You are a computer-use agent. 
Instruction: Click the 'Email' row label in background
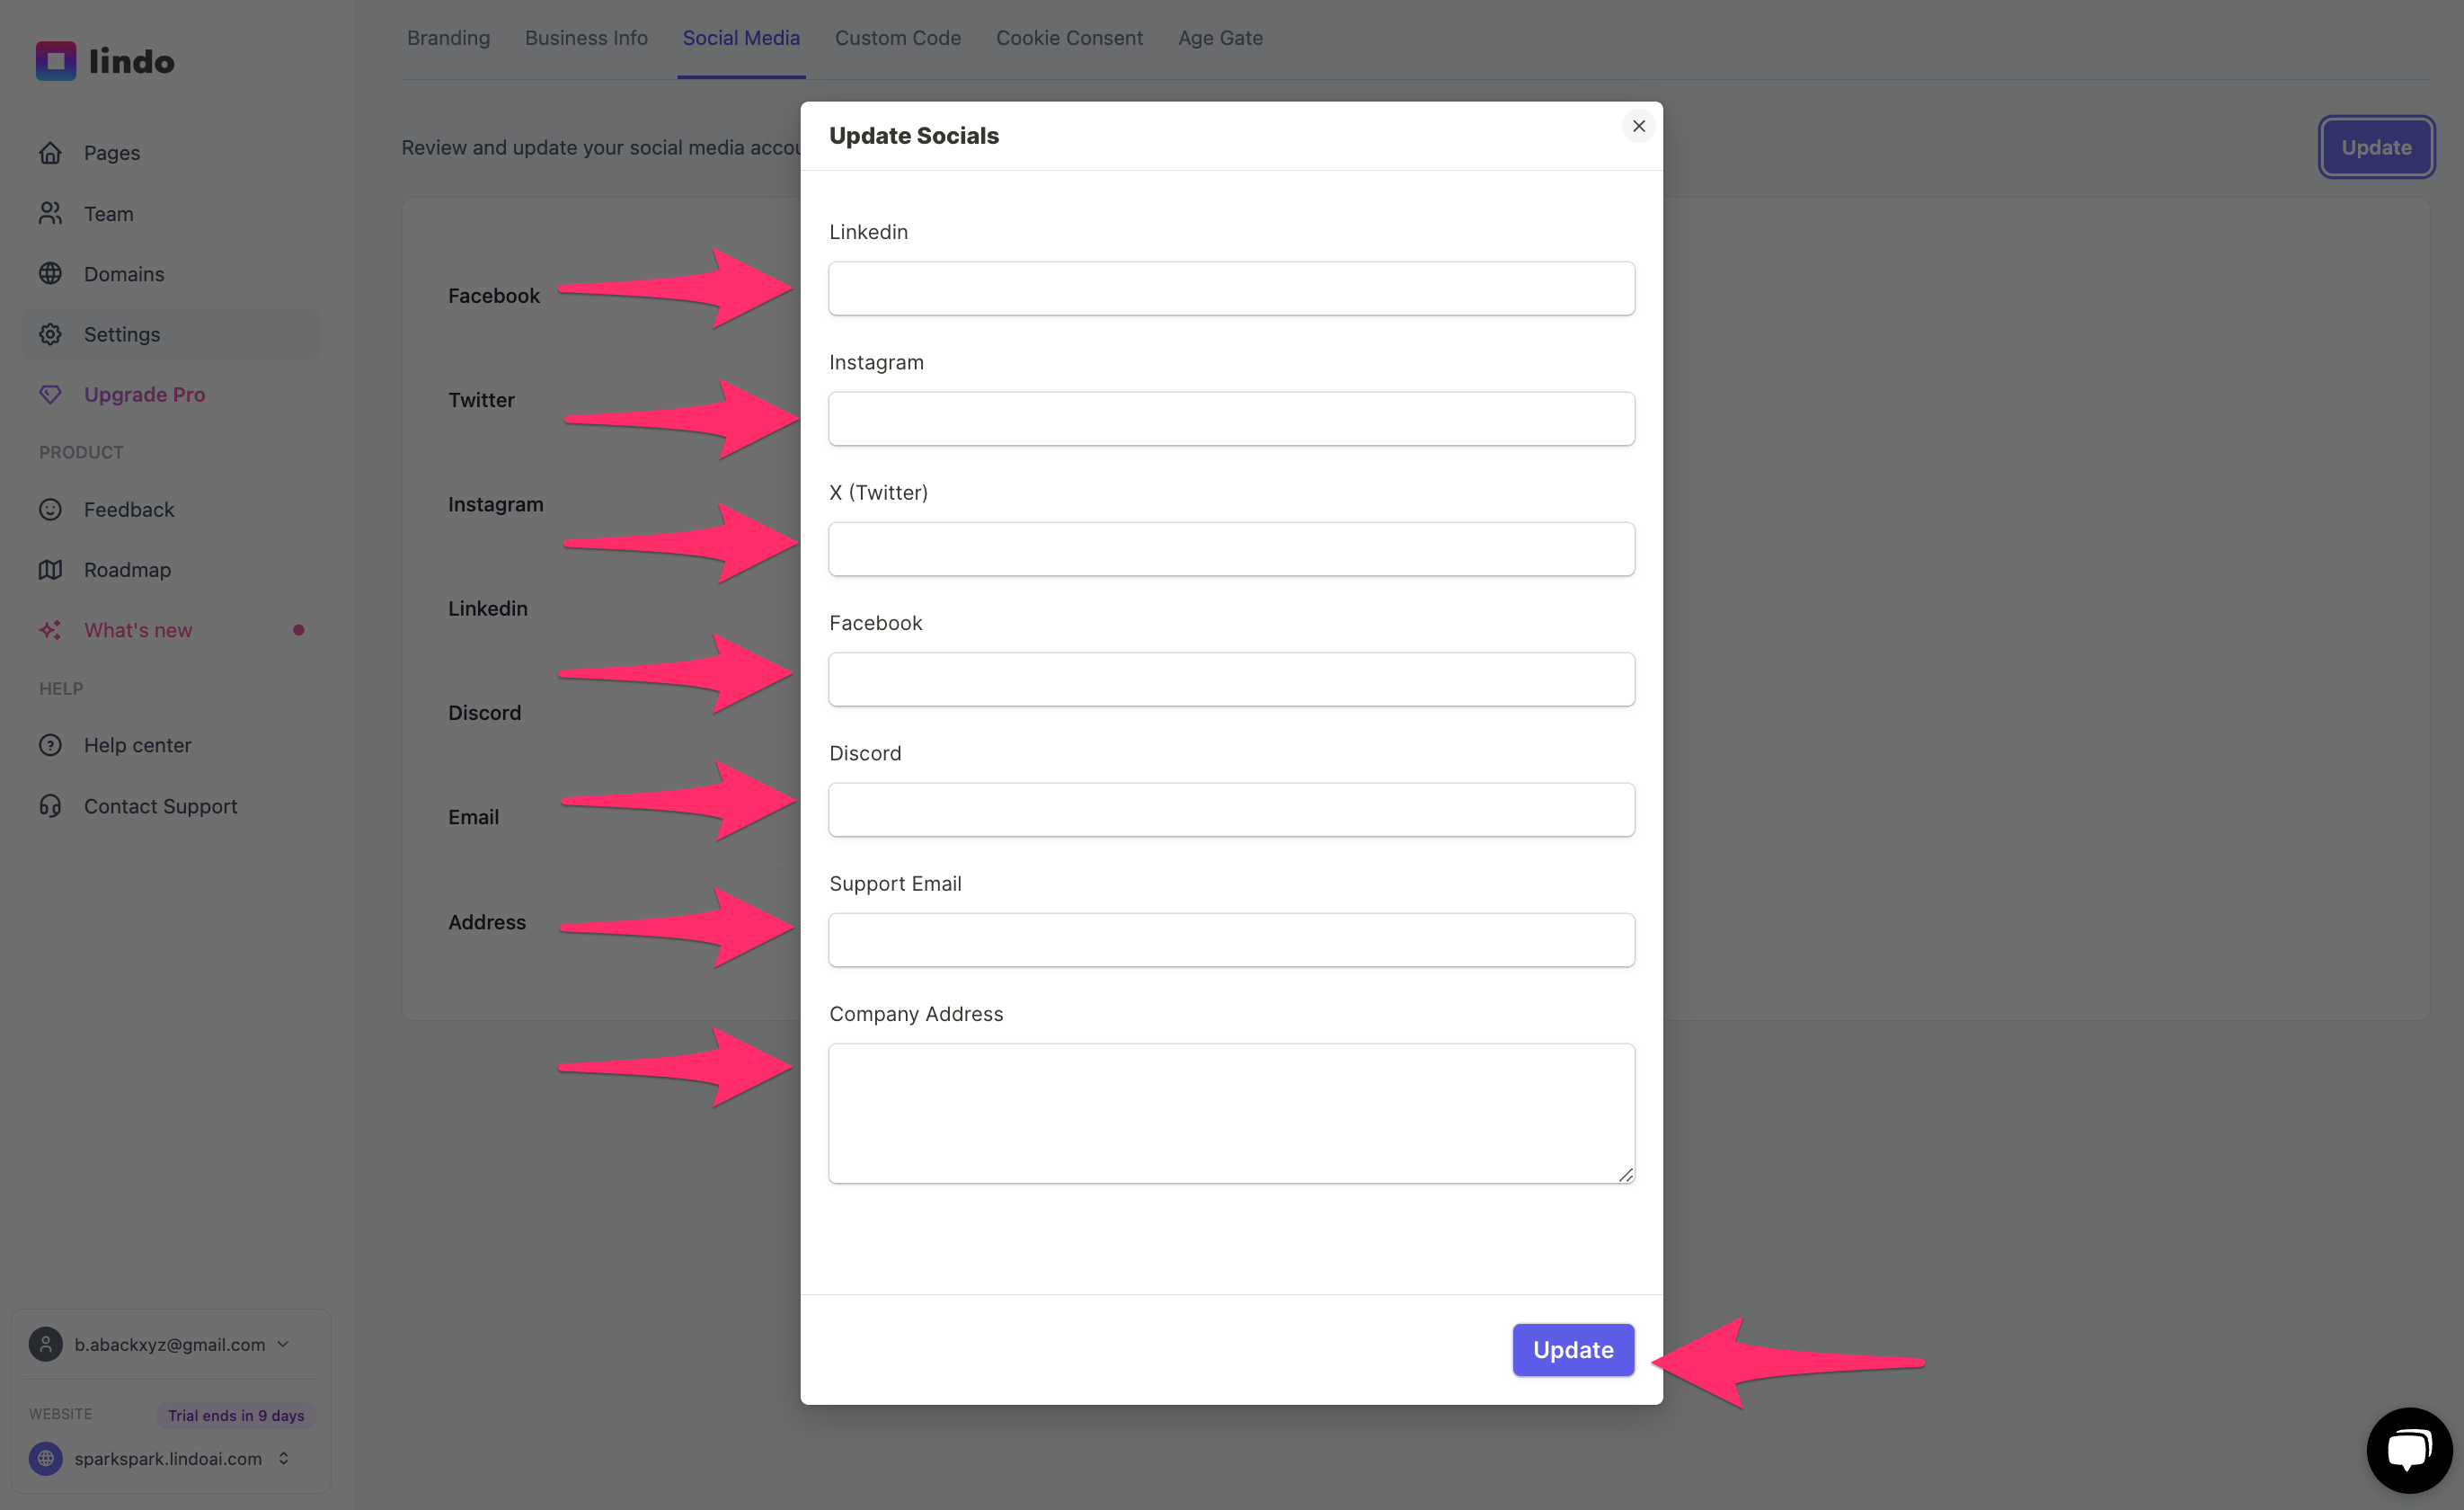coord(473,817)
